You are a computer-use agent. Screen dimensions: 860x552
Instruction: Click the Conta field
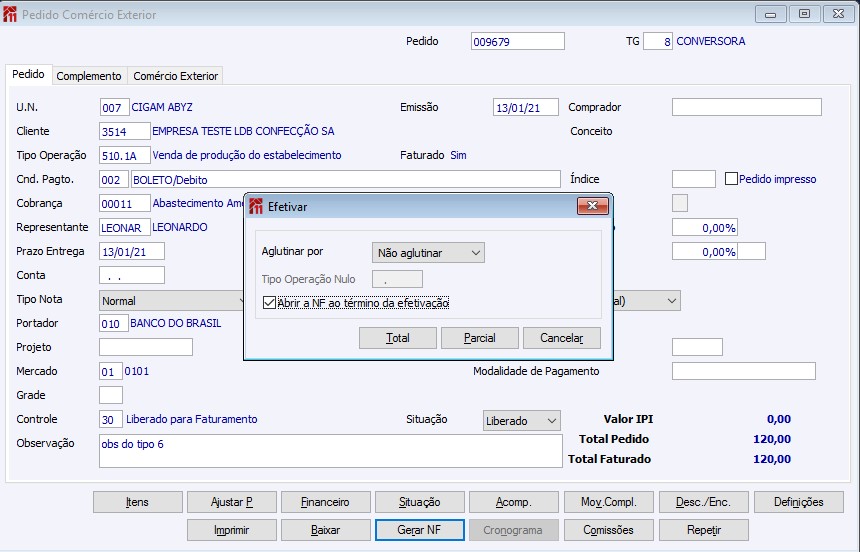pyautogui.click(x=132, y=275)
